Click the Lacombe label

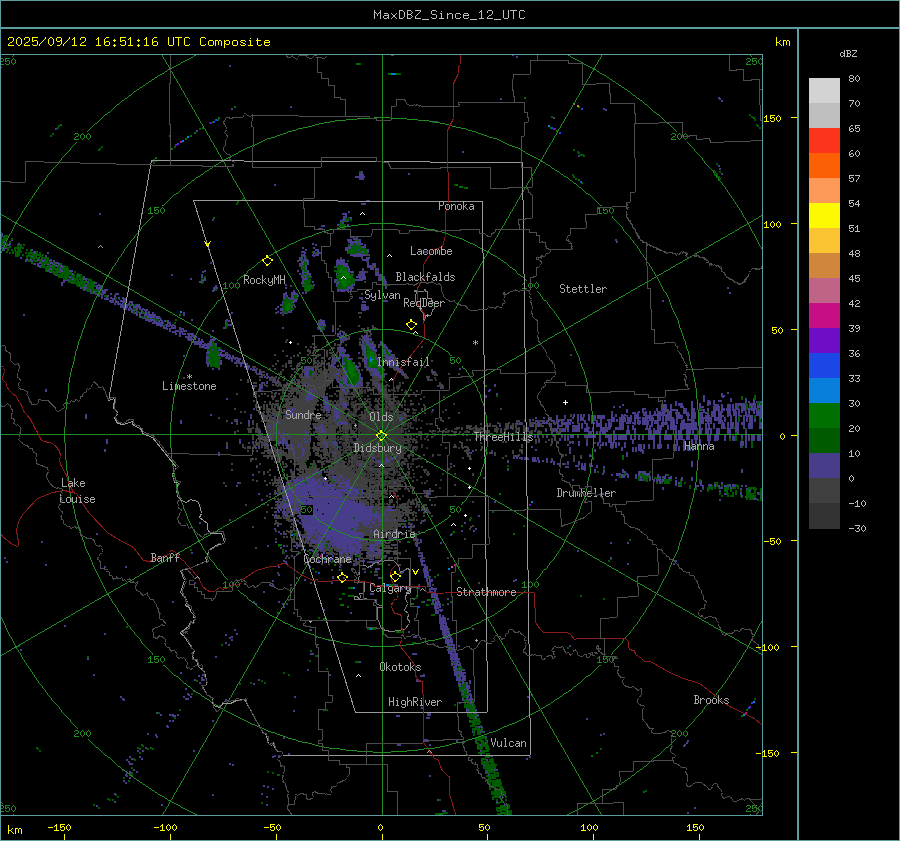(x=431, y=251)
